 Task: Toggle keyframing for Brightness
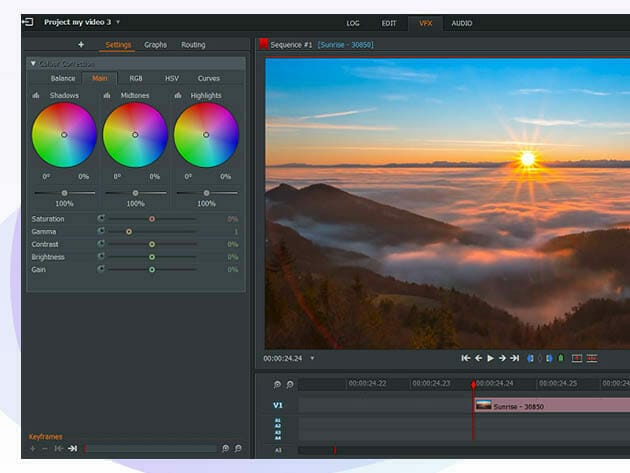pos(100,257)
